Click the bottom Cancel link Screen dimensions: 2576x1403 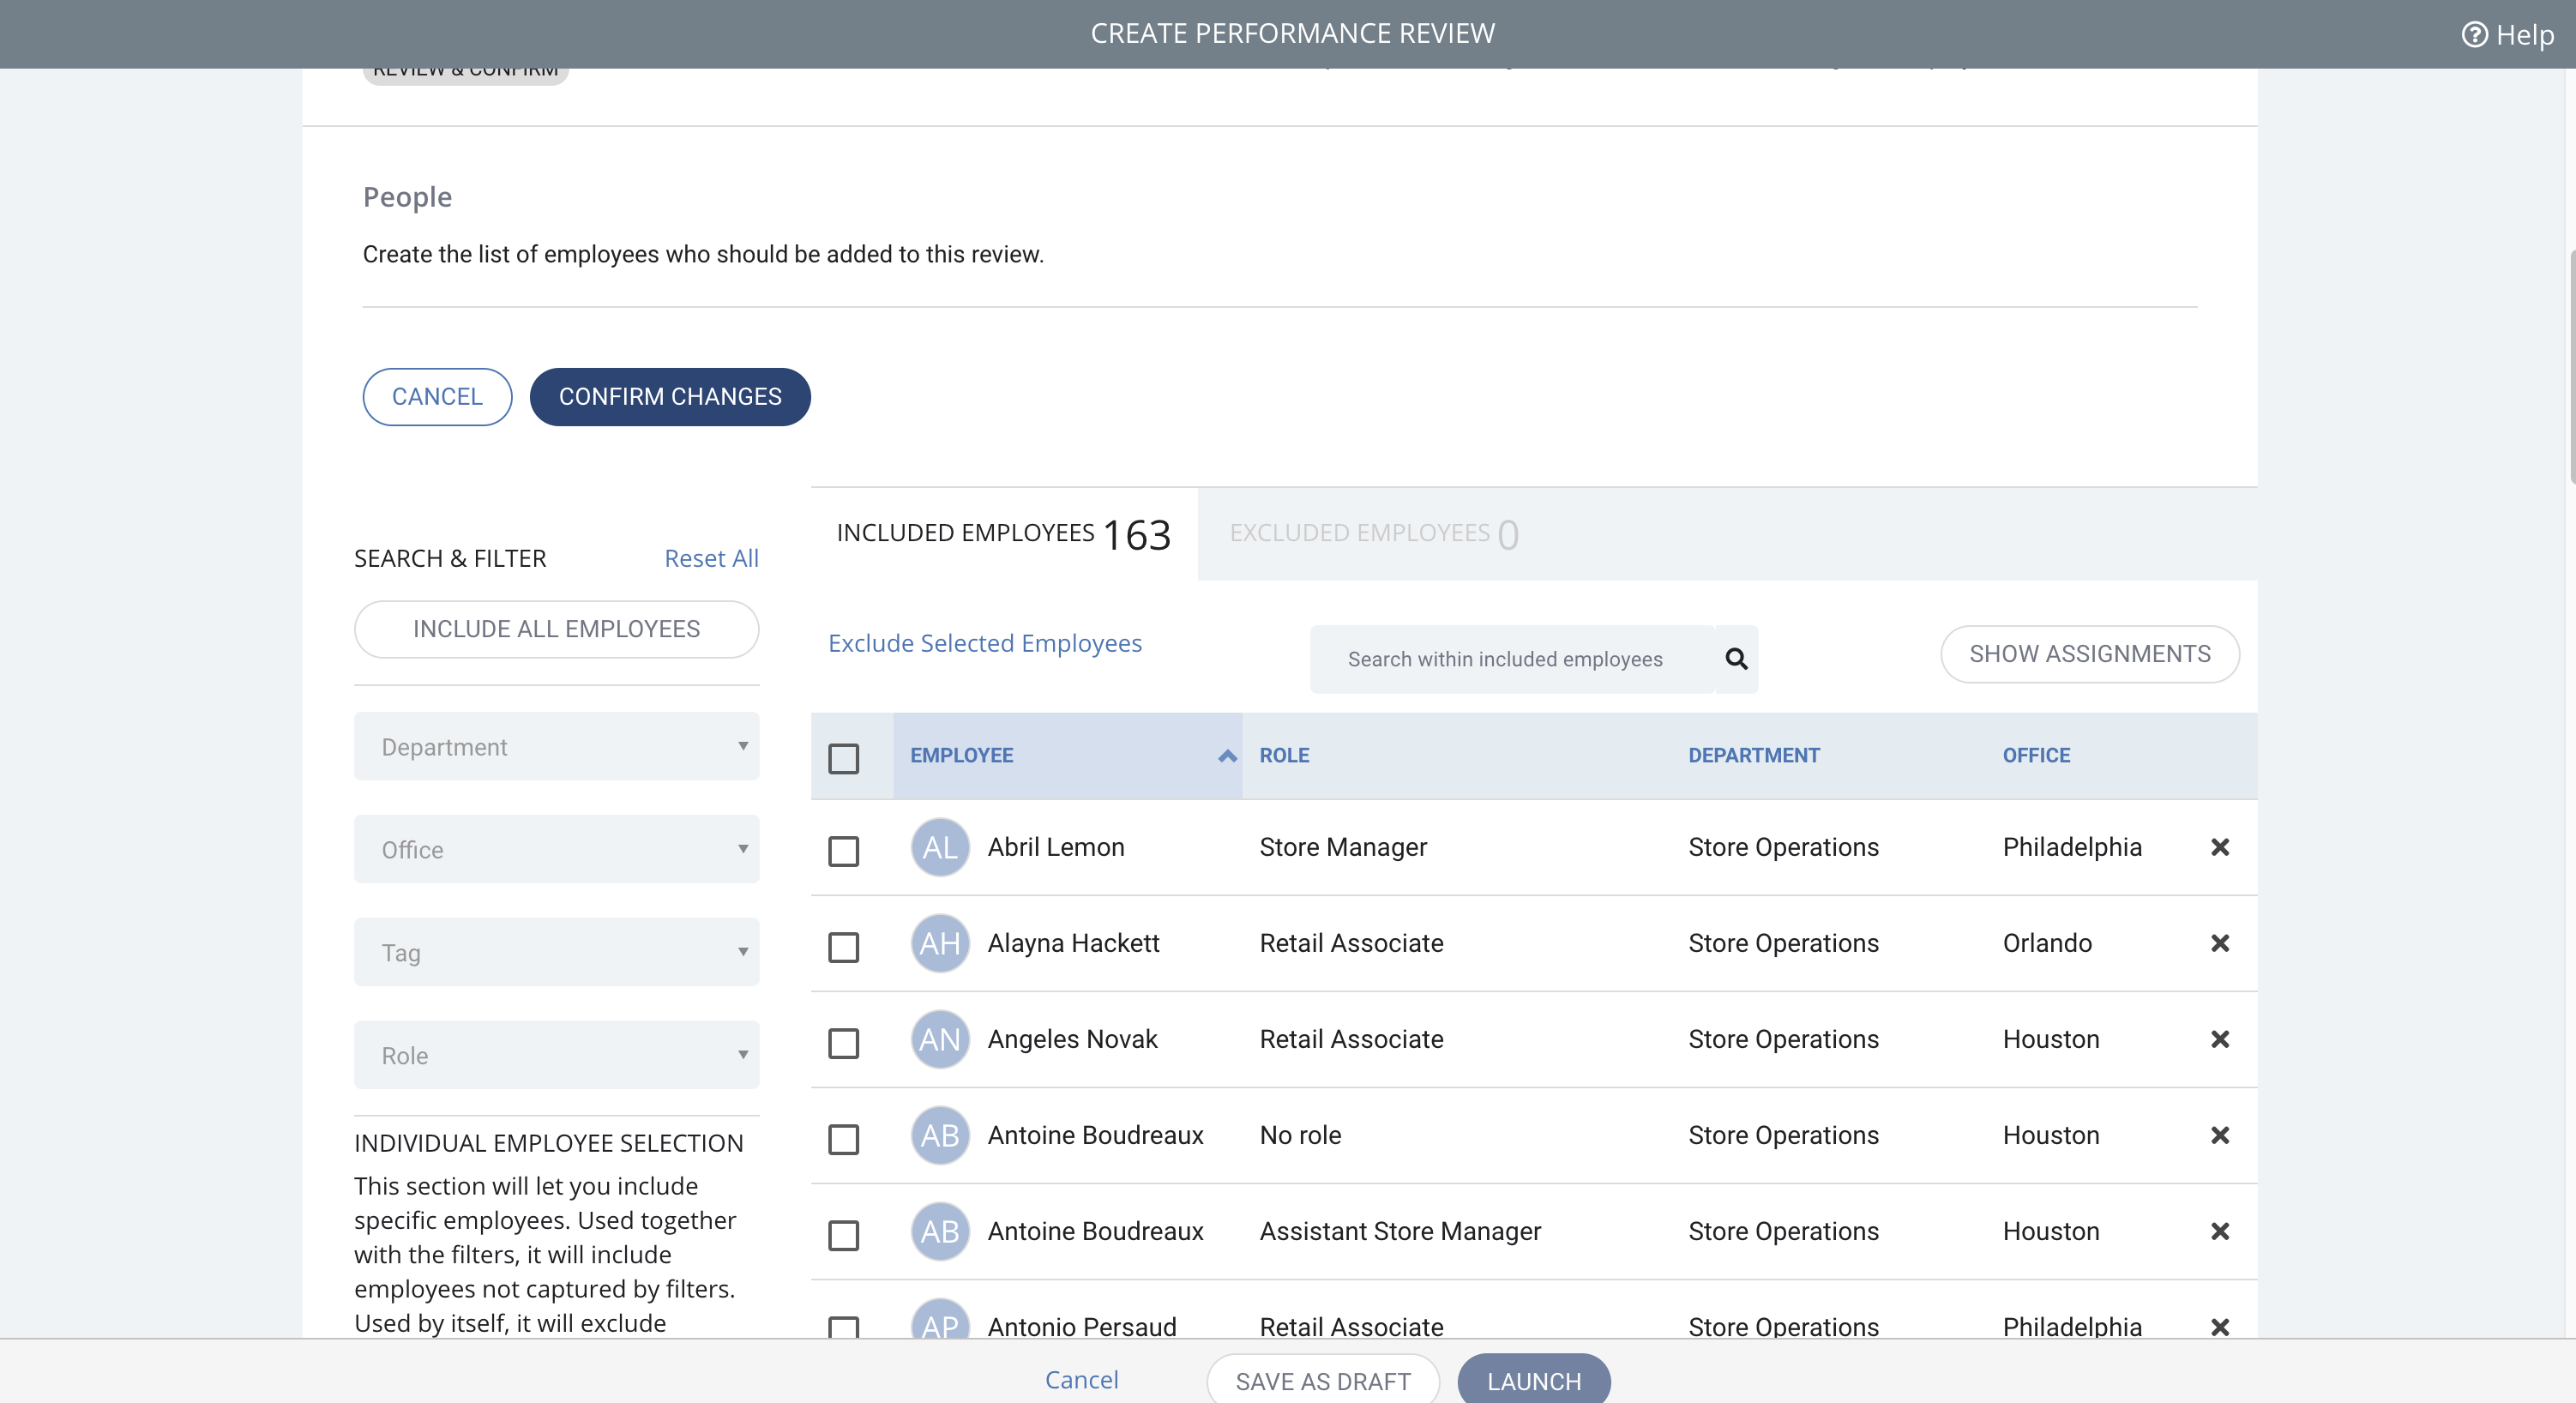1082,1380
